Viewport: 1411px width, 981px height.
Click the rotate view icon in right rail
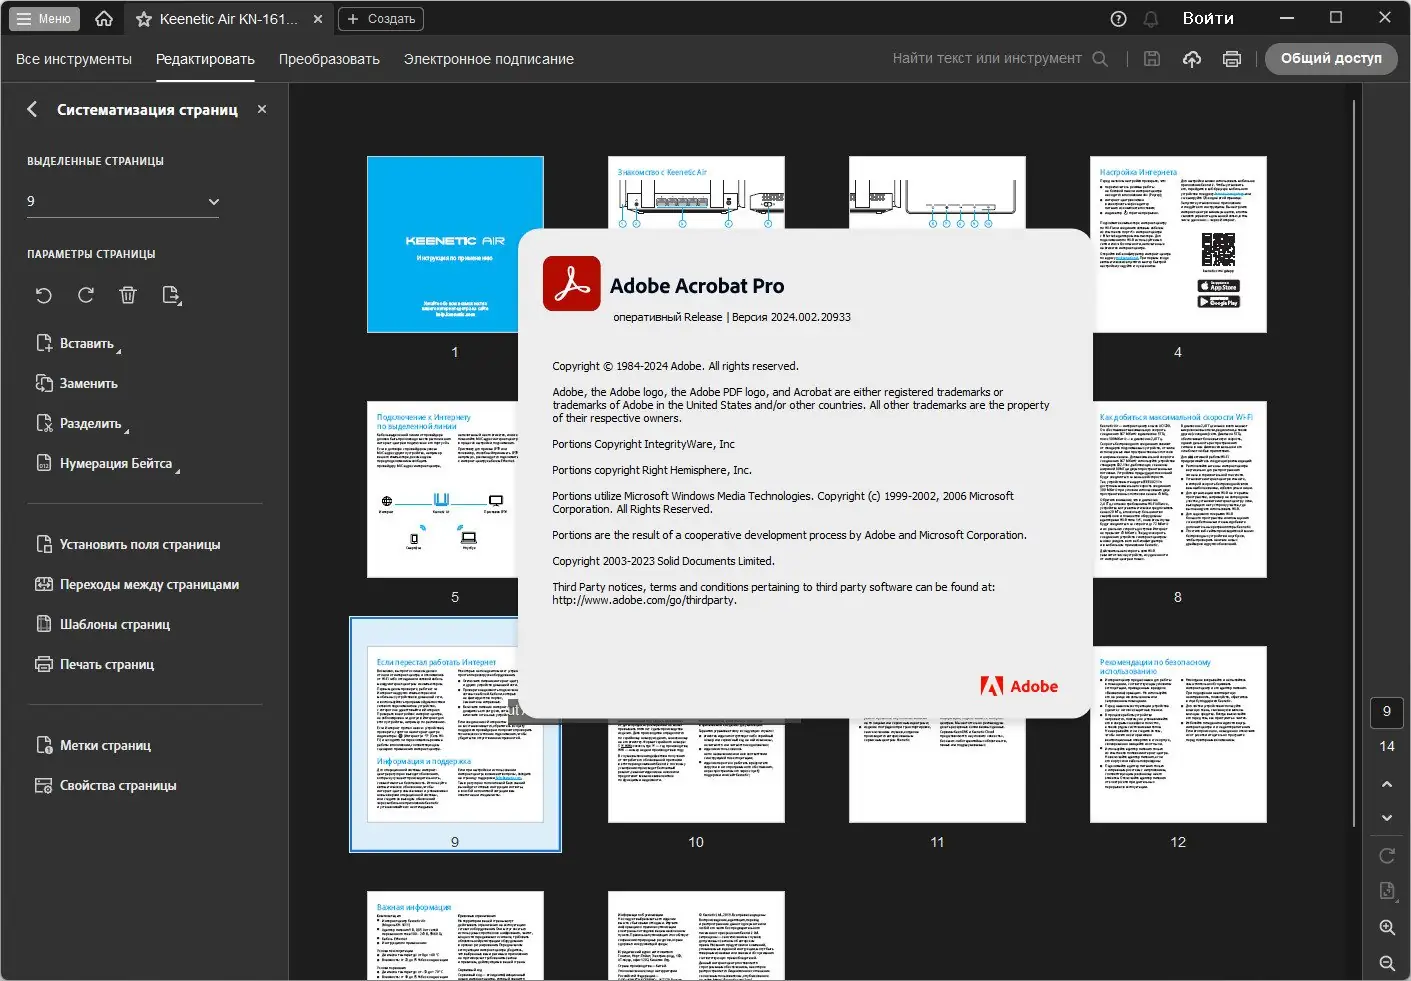click(x=1387, y=856)
